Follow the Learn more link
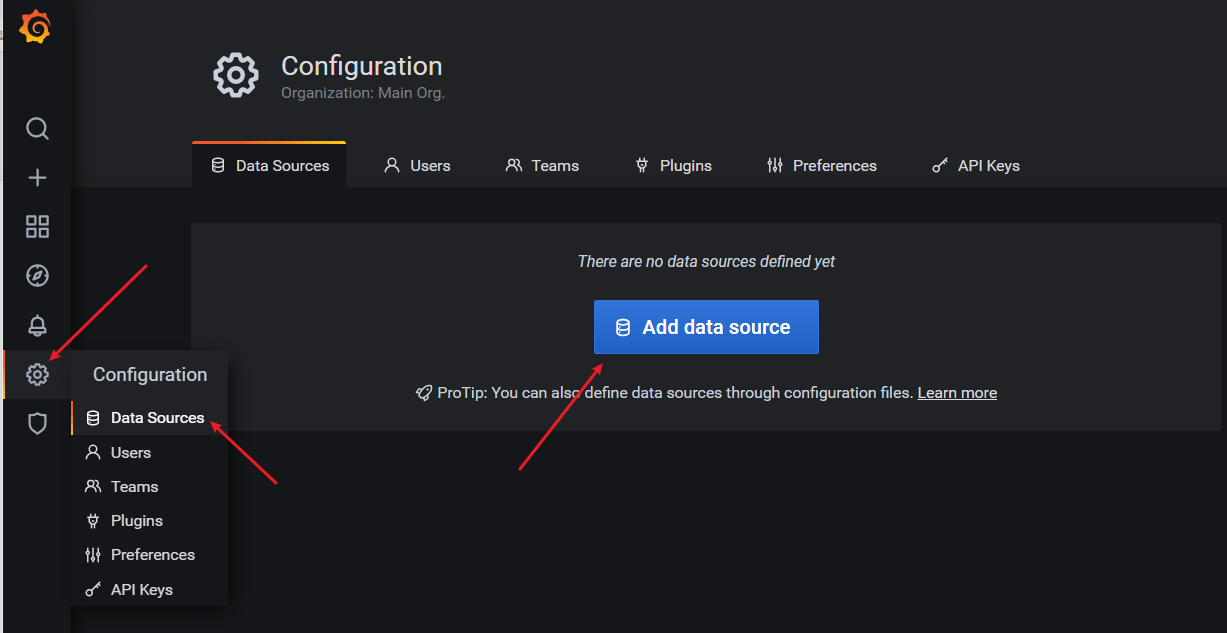Screen dimensions: 1227x633 click(957, 393)
